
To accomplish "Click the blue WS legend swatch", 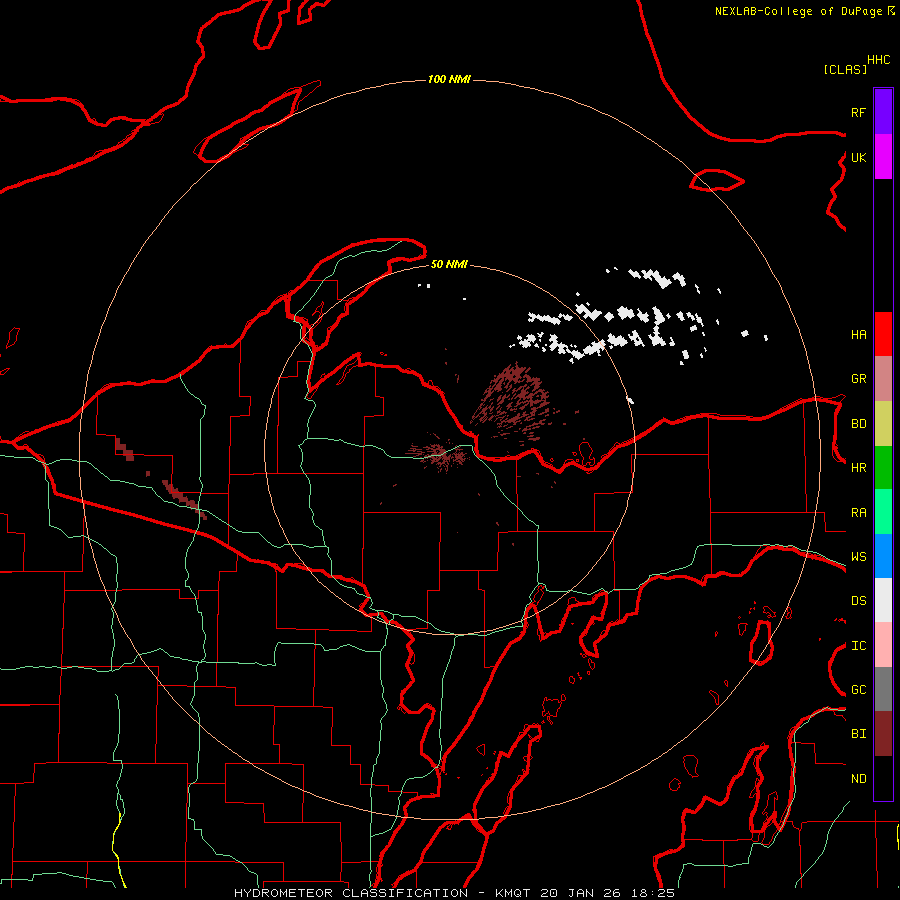I will click(x=883, y=556).
